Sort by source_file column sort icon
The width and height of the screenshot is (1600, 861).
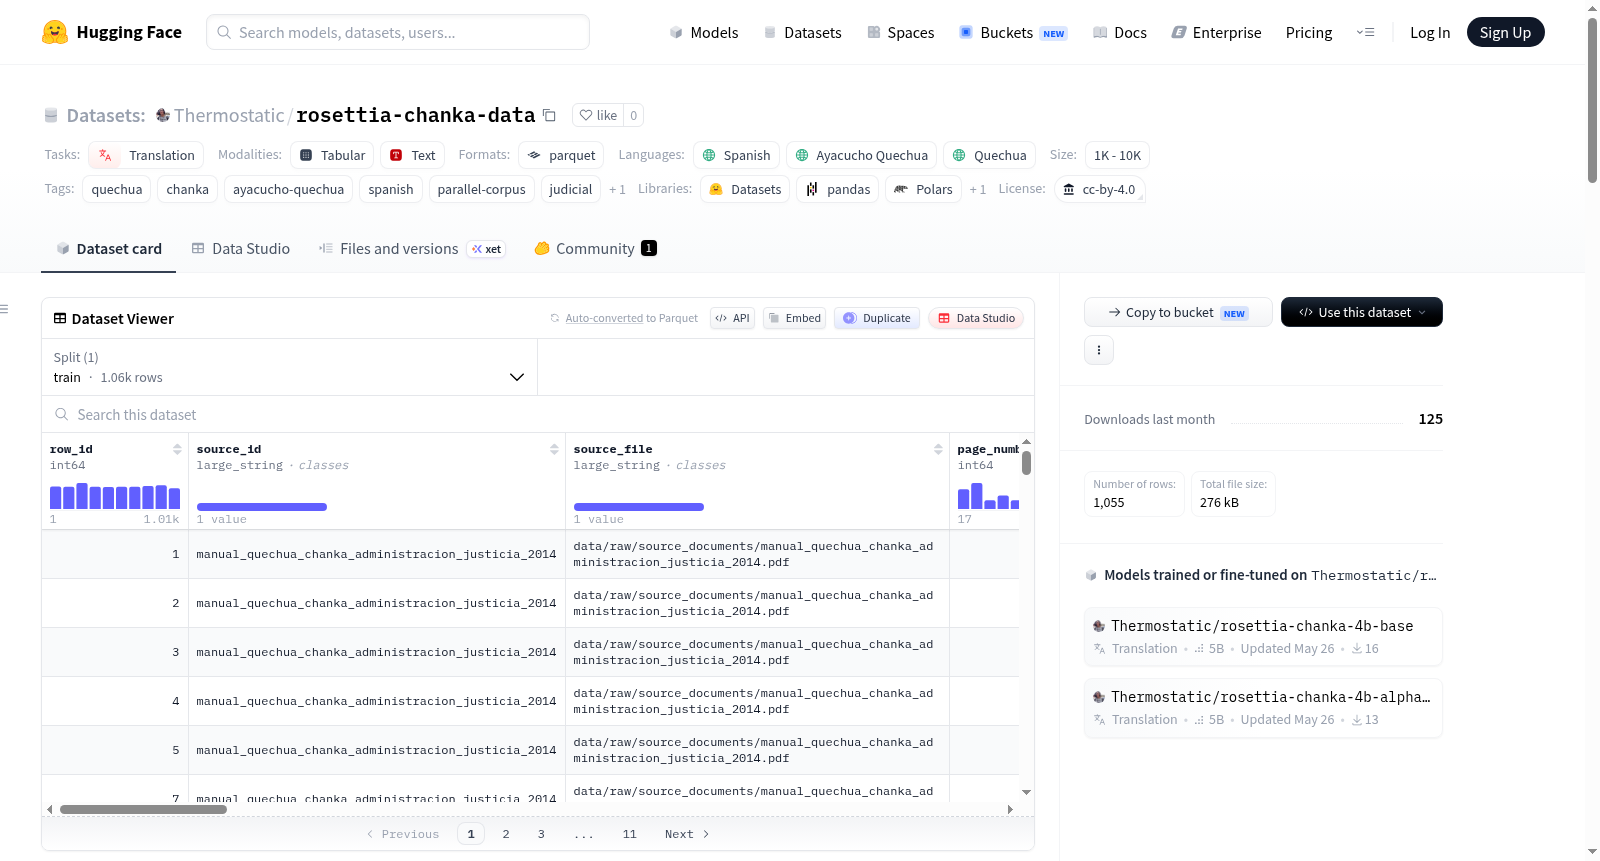[x=938, y=449]
